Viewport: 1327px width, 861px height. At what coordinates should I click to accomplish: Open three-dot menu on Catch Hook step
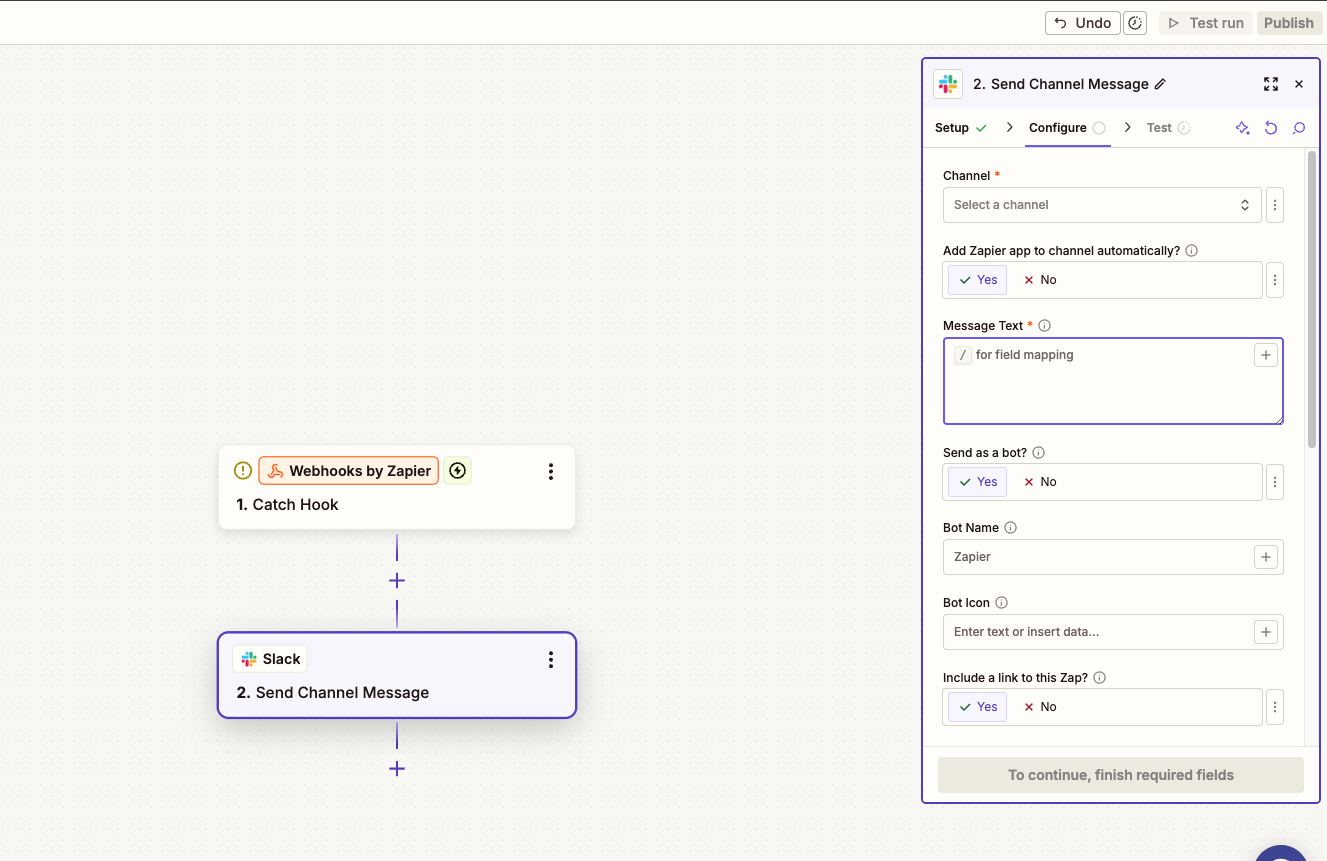(x=551, y=472)
